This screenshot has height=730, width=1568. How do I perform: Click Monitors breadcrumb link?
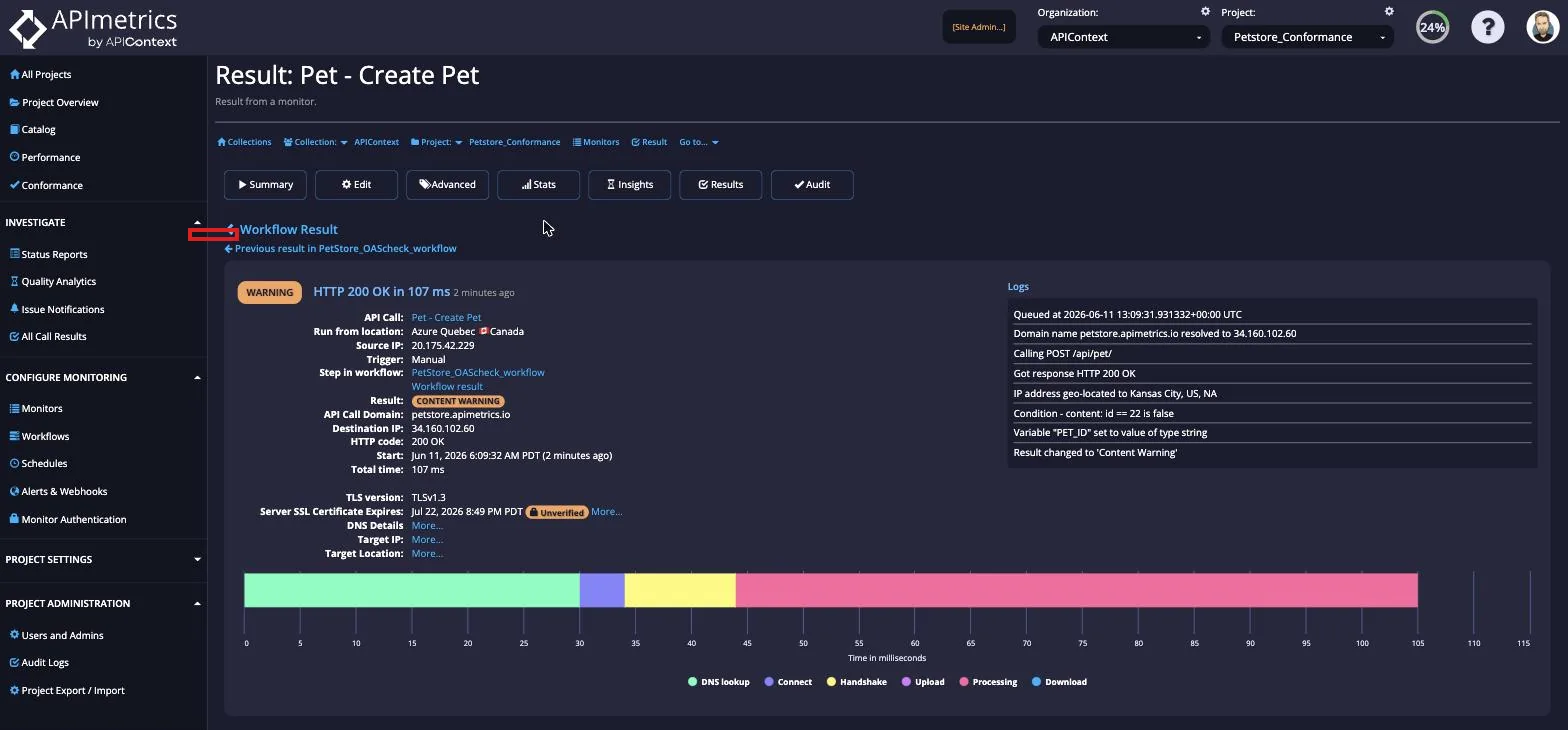click(596, 142)
